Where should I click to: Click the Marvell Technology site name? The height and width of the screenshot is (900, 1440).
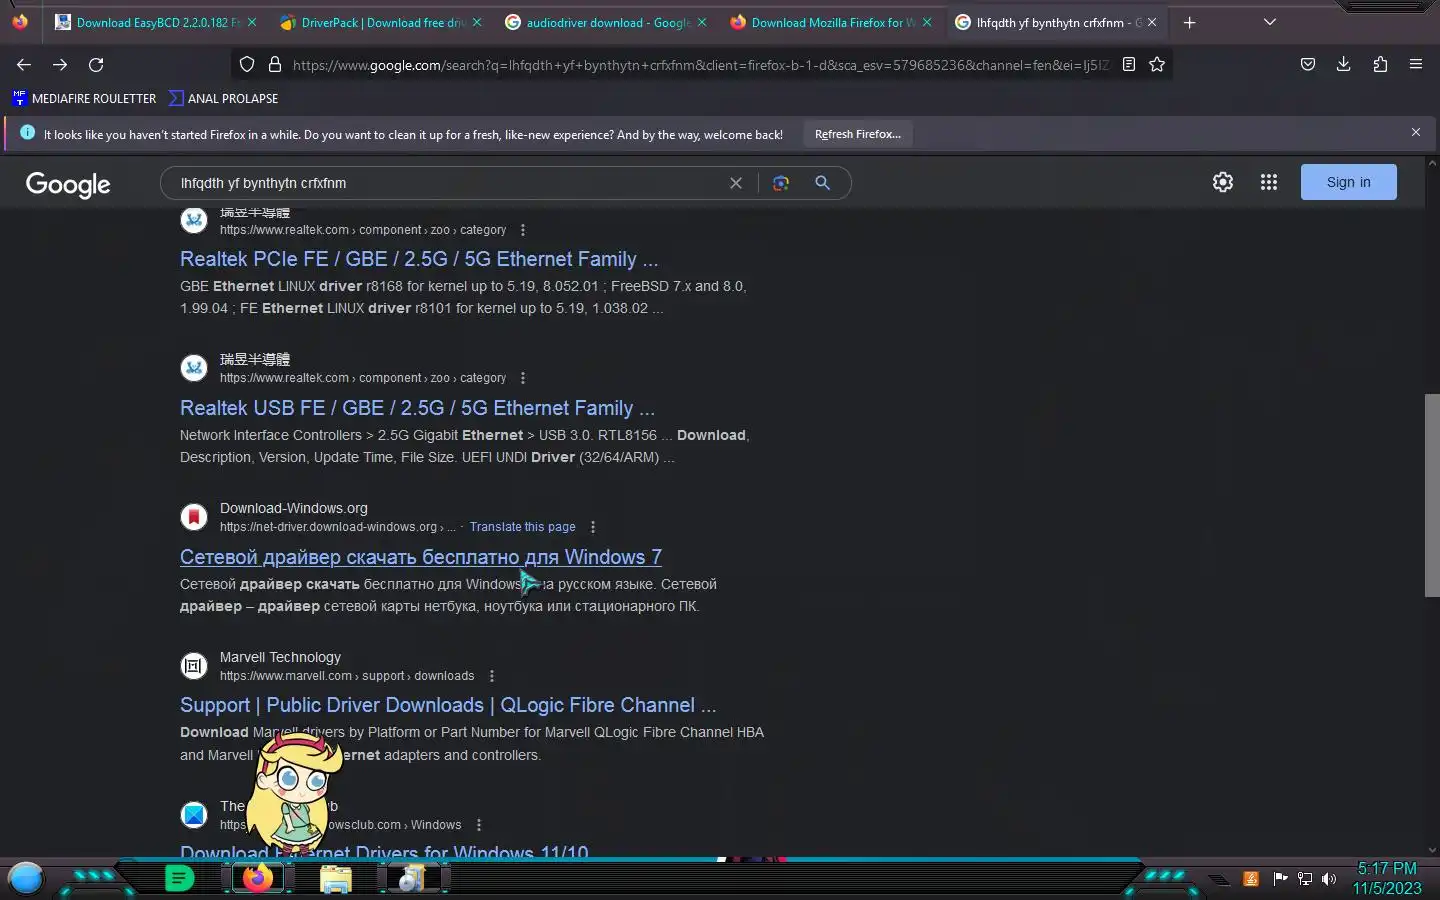(x=280, y=657)
